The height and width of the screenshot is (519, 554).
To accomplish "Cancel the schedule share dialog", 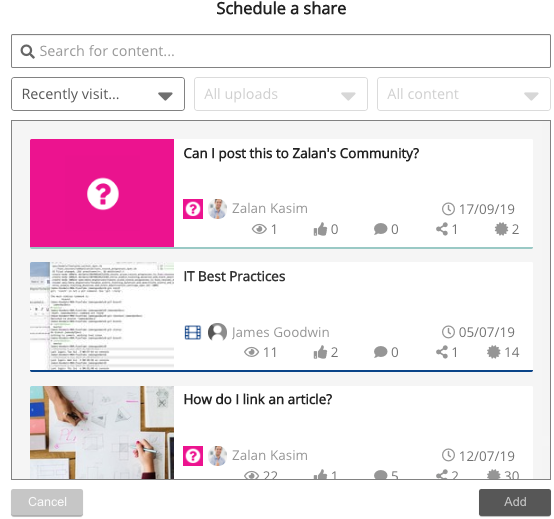I will point(47,502).
